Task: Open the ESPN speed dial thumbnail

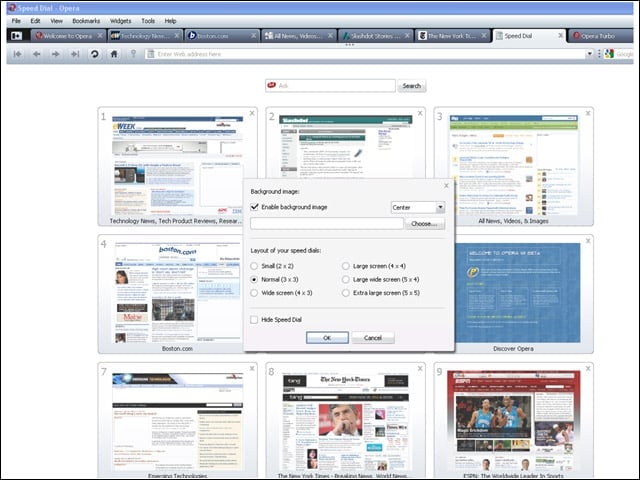Action: (513, 421)
